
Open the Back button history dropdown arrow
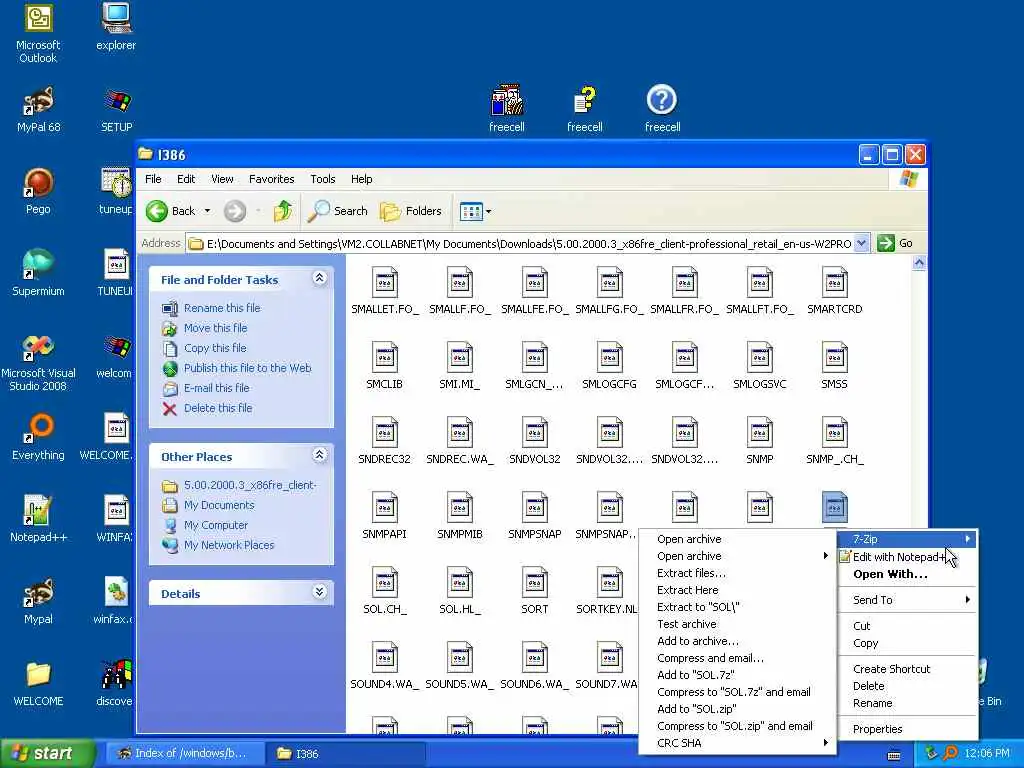[x=207, y=211]
